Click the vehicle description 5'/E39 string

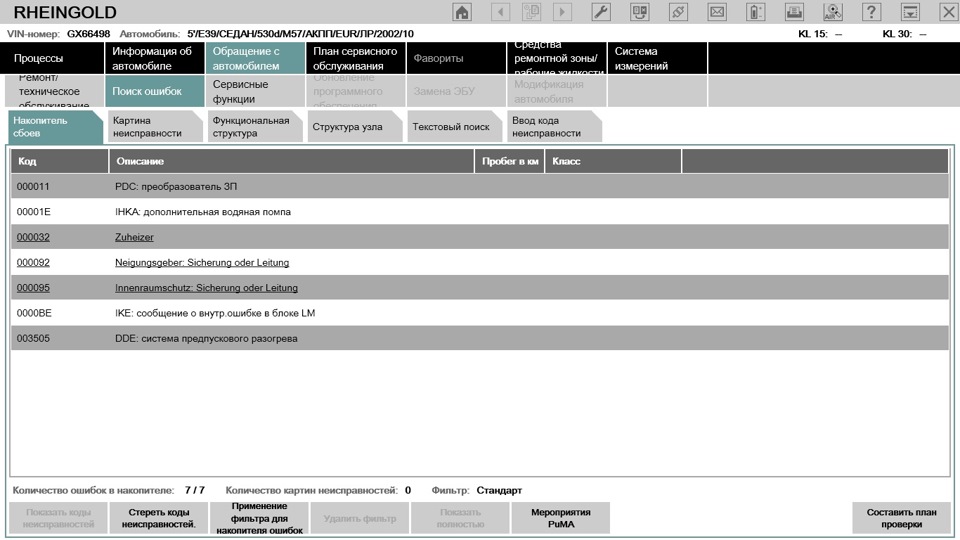[x=300, y=34]
